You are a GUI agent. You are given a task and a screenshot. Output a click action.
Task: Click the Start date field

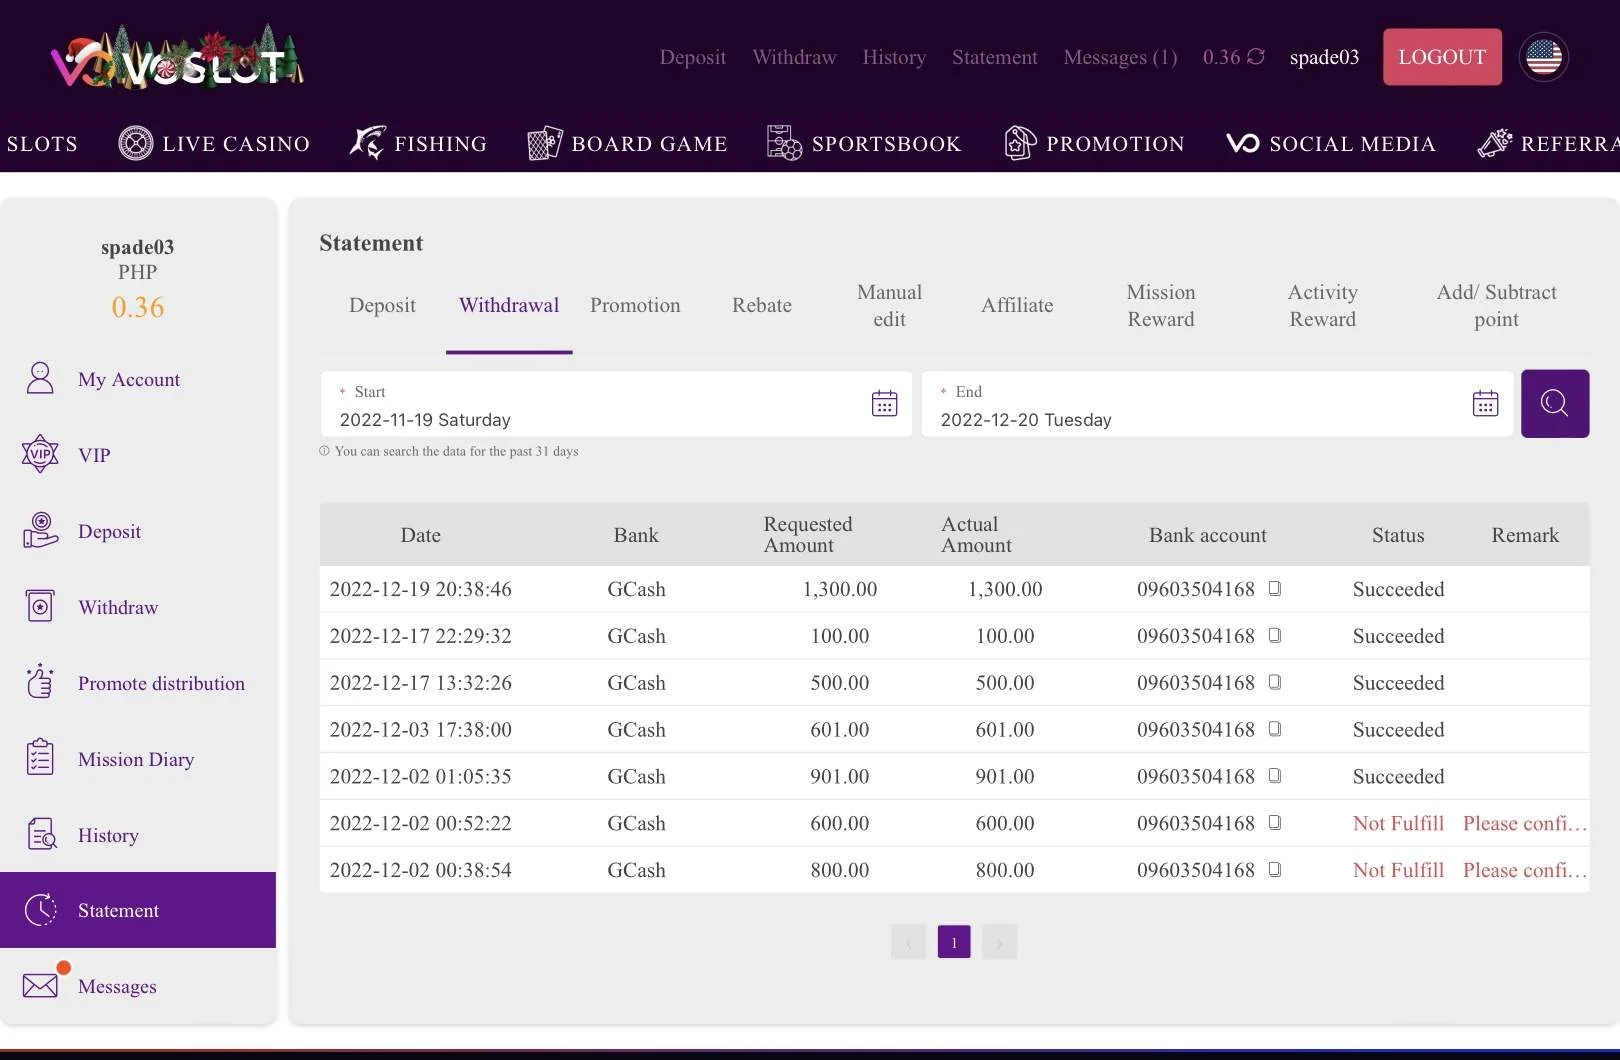click(x=616, y=404)
